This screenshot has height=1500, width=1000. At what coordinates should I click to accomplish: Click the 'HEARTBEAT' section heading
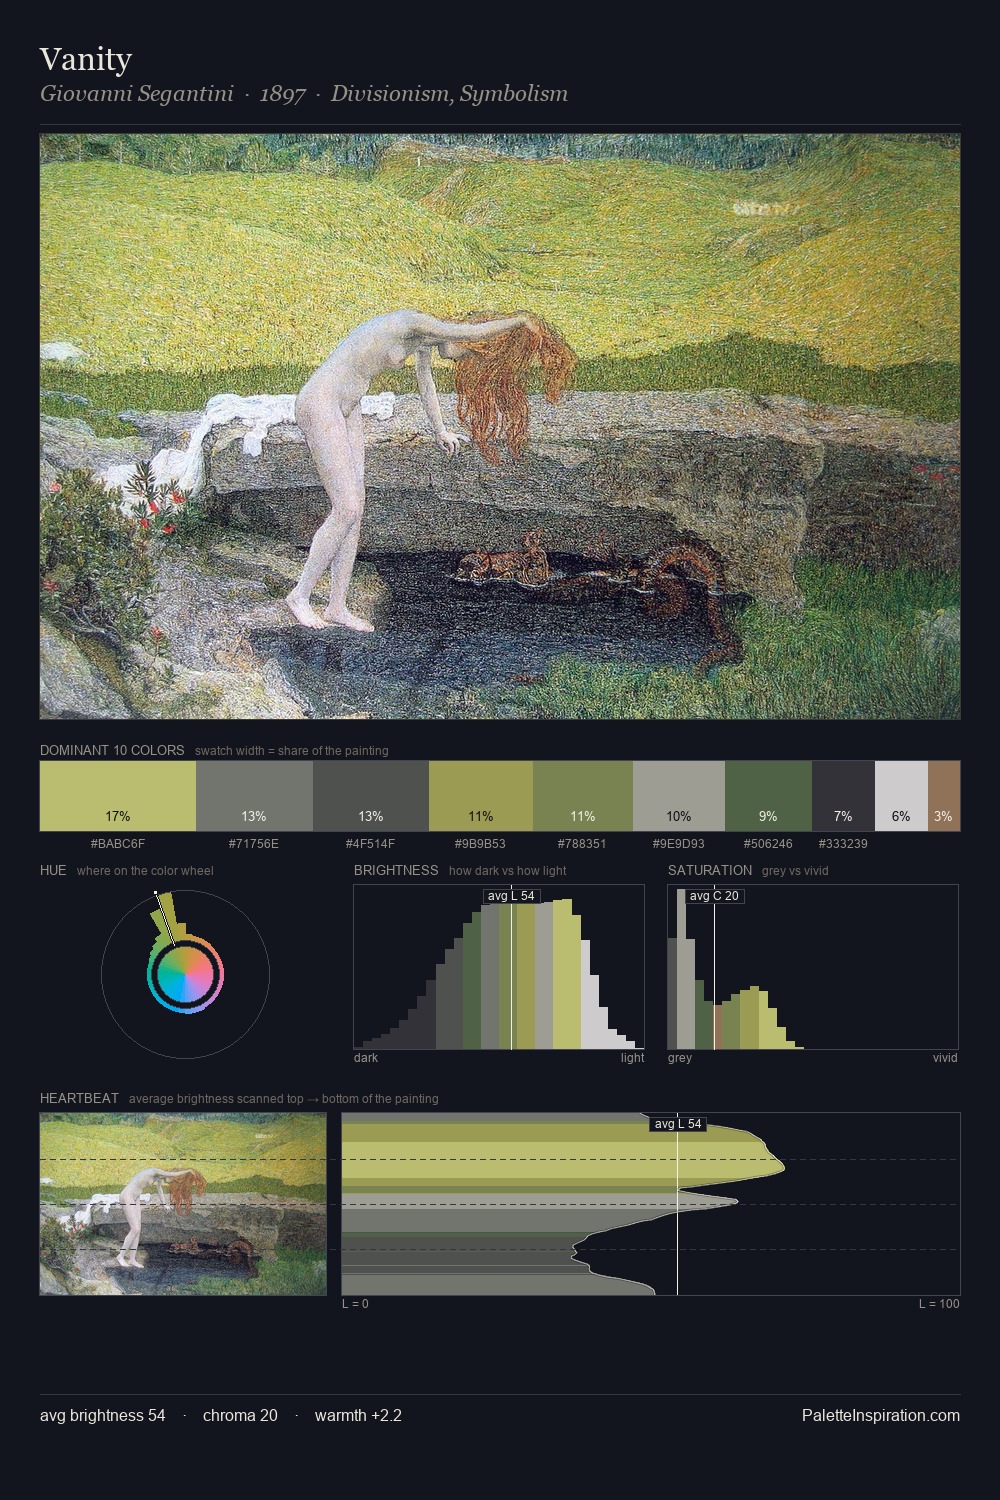(x=79, y=1098)
